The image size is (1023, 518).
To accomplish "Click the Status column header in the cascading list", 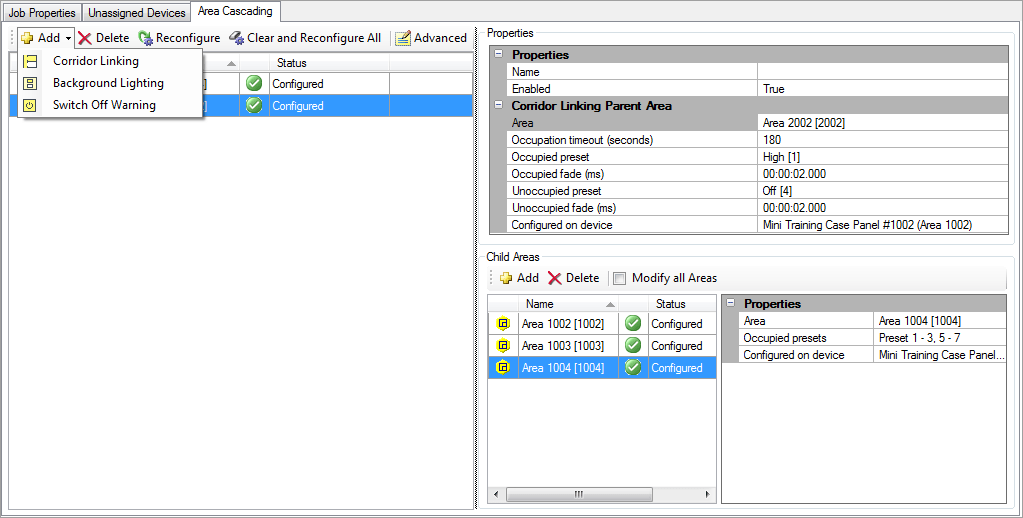I will [x=329, y=63].
